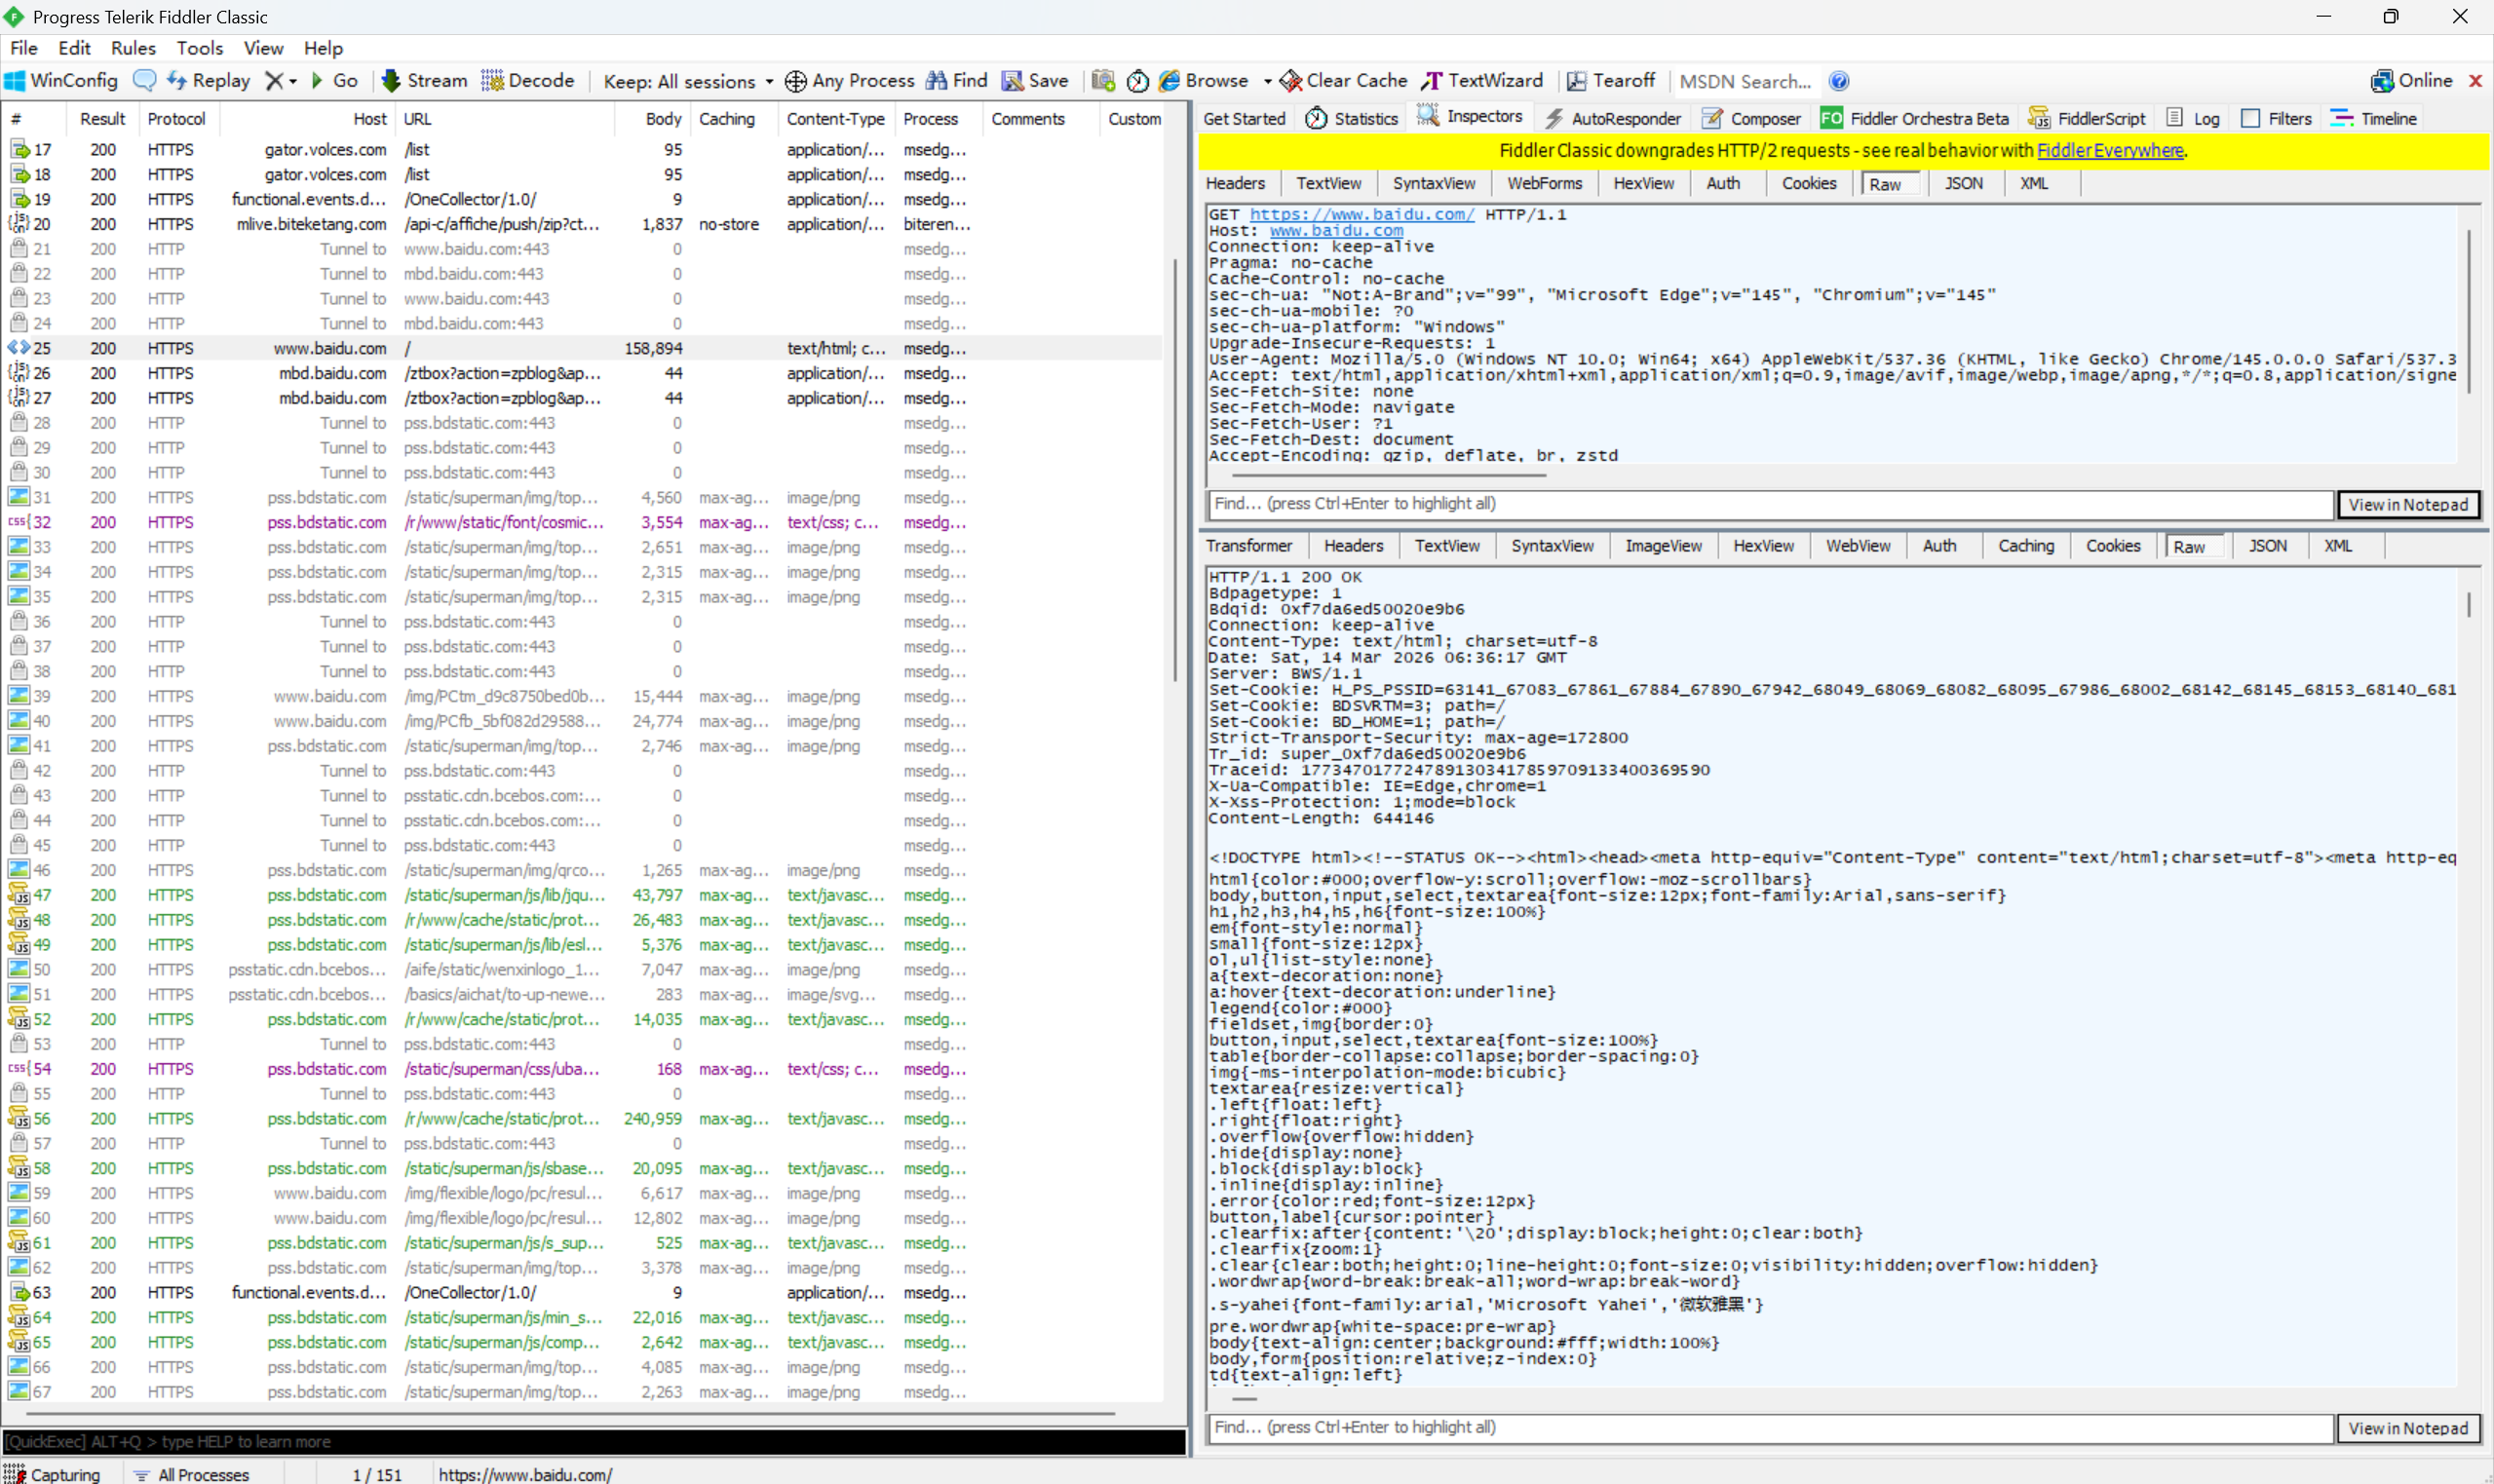Open TextWizard from the toolbar
Image resolution: width=2494 pixels, height=1484 pixels.
tap(1483, 80)
